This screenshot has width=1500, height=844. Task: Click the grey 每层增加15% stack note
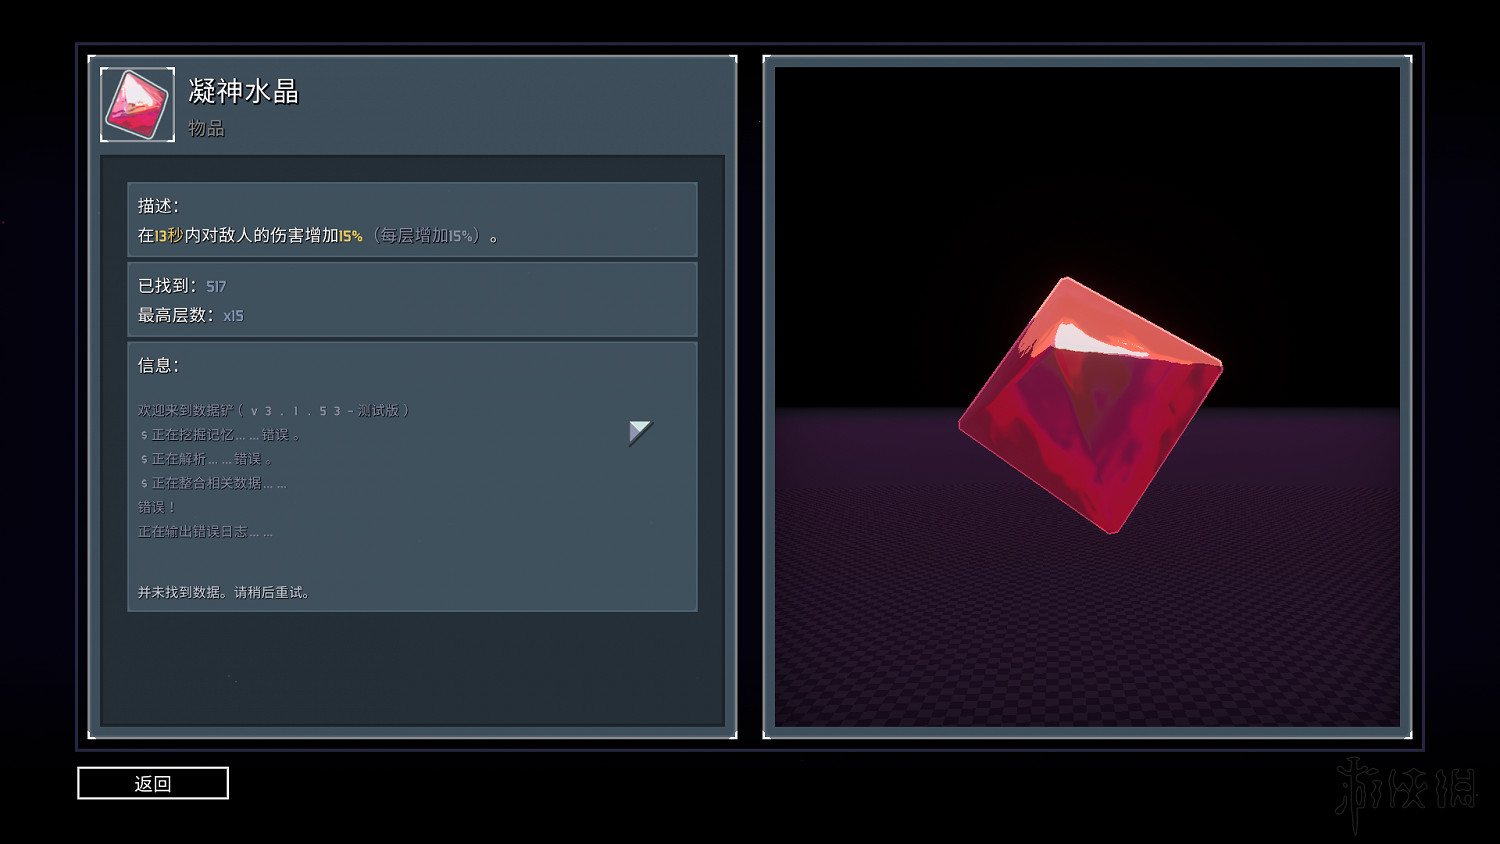(x=428, y=236)
